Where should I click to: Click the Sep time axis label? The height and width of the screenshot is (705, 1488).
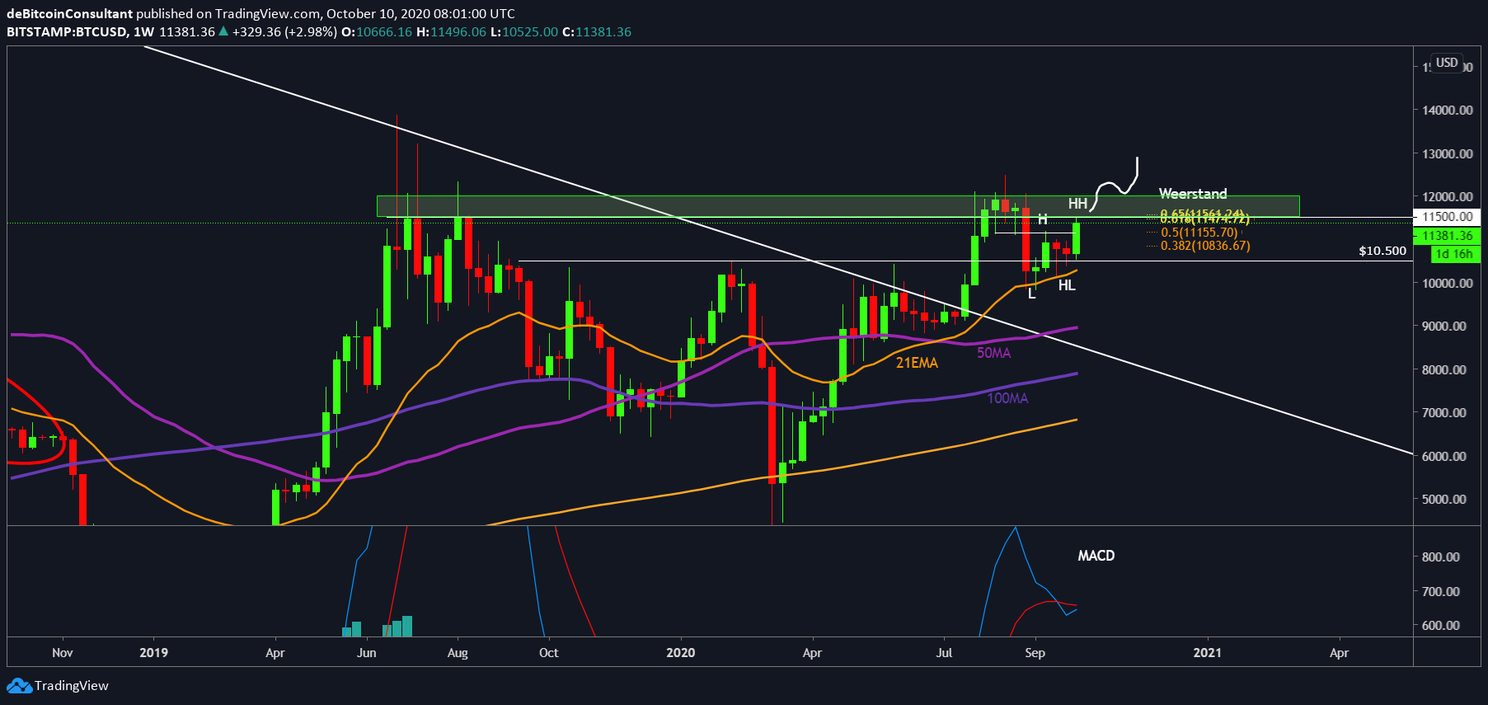1036,651
